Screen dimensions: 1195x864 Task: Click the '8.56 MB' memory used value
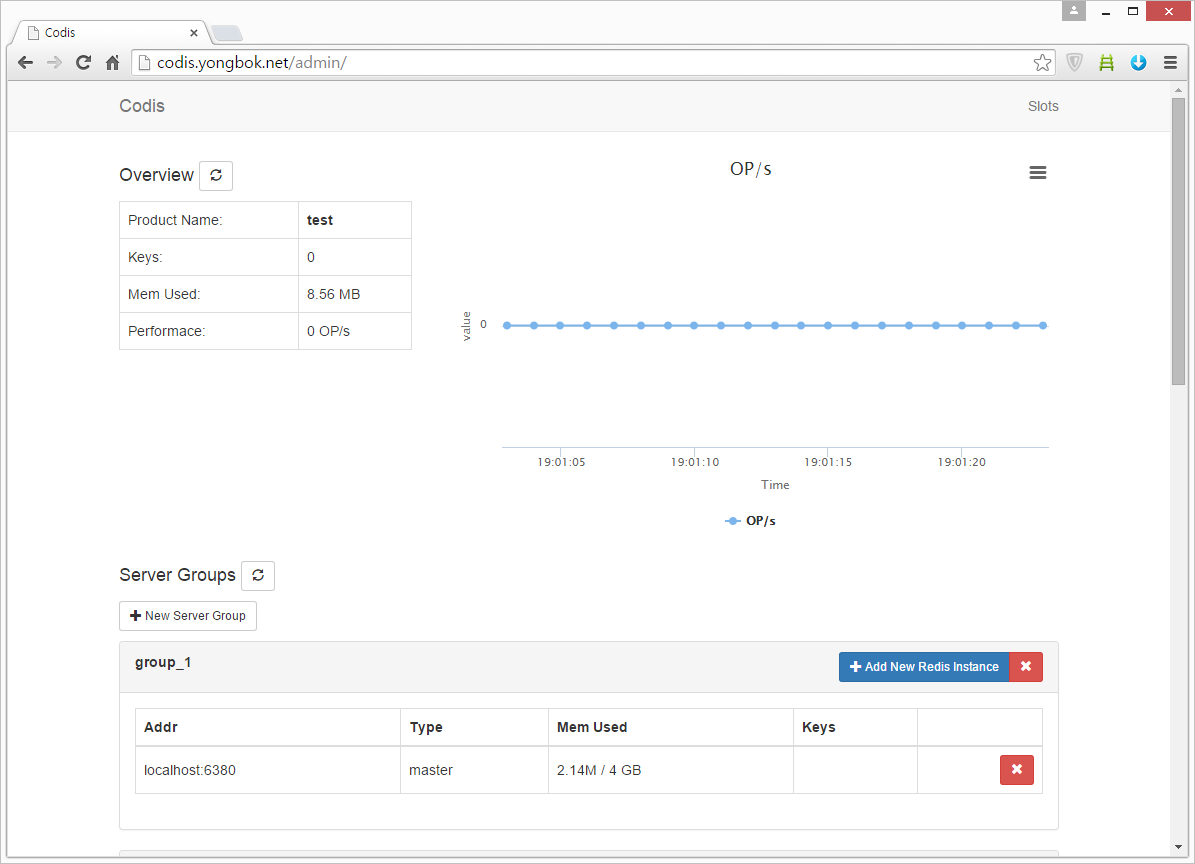[x=333, y=294]
